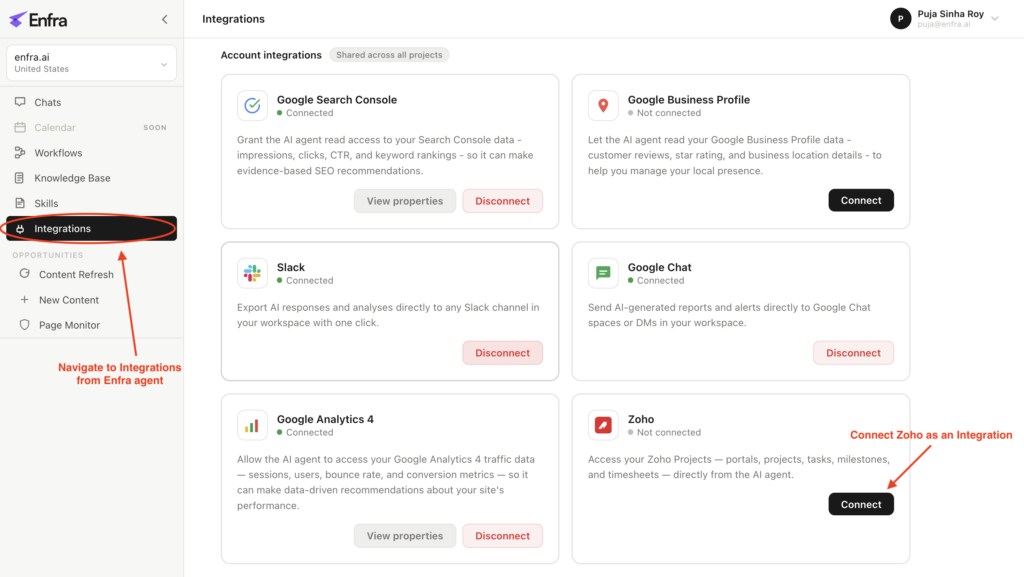Click the Enfra logo icon

coord(18,20)
